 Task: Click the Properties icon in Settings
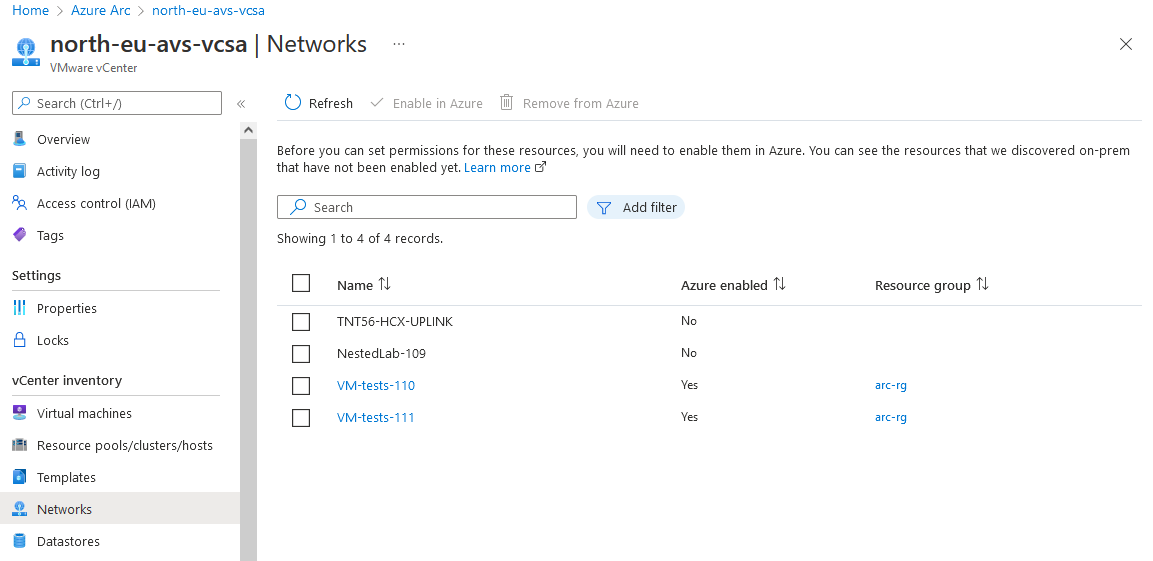coord(20,308)
